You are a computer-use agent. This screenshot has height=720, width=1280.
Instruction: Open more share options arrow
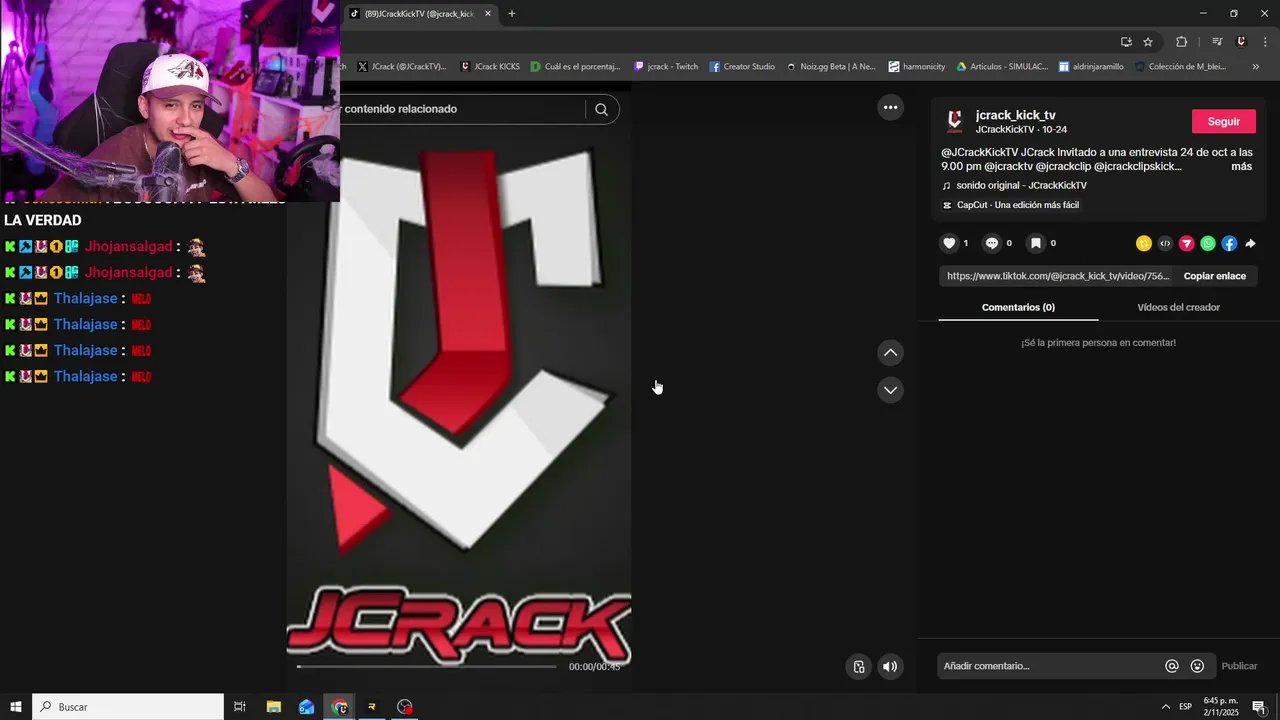[1250, 243]
